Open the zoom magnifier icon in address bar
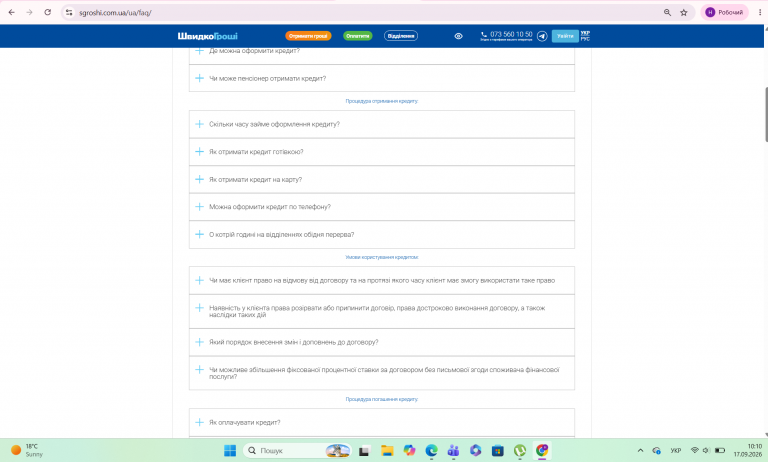Image resolution: width=768 pixels, height=462 pixels. [x=667, y=13]
